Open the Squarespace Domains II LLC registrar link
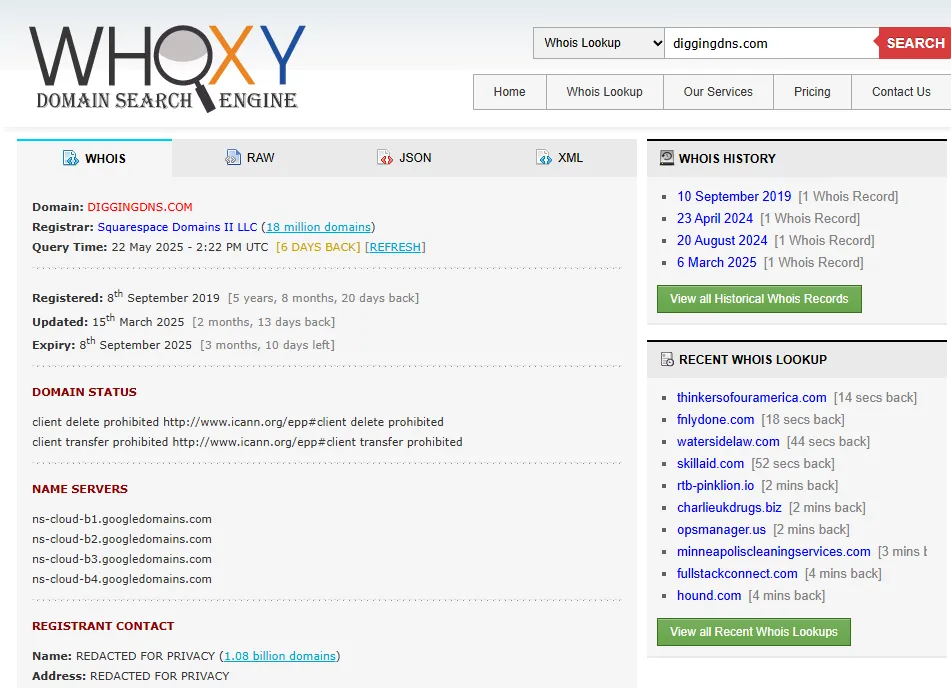This screenshot has width=951, height=688. click(177, 227)
